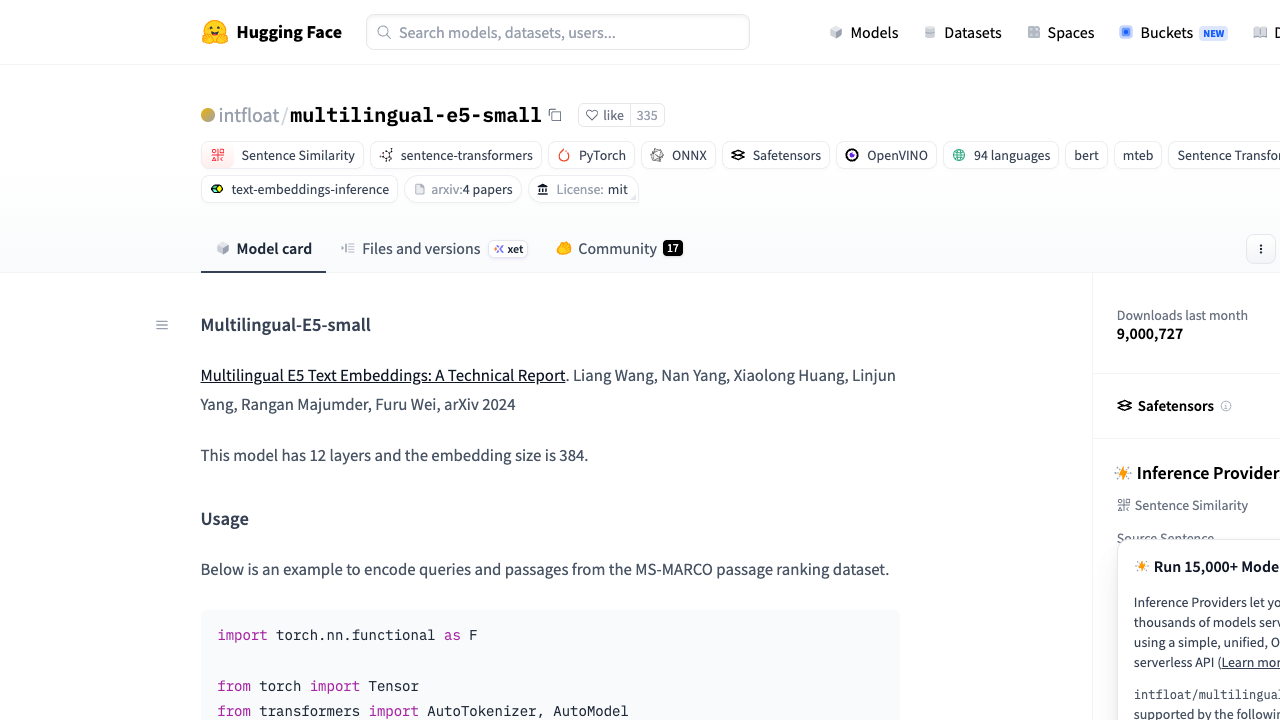Open Models in top navigation
This screenshot has height=720, width=1280.
(x=864, y=32)
